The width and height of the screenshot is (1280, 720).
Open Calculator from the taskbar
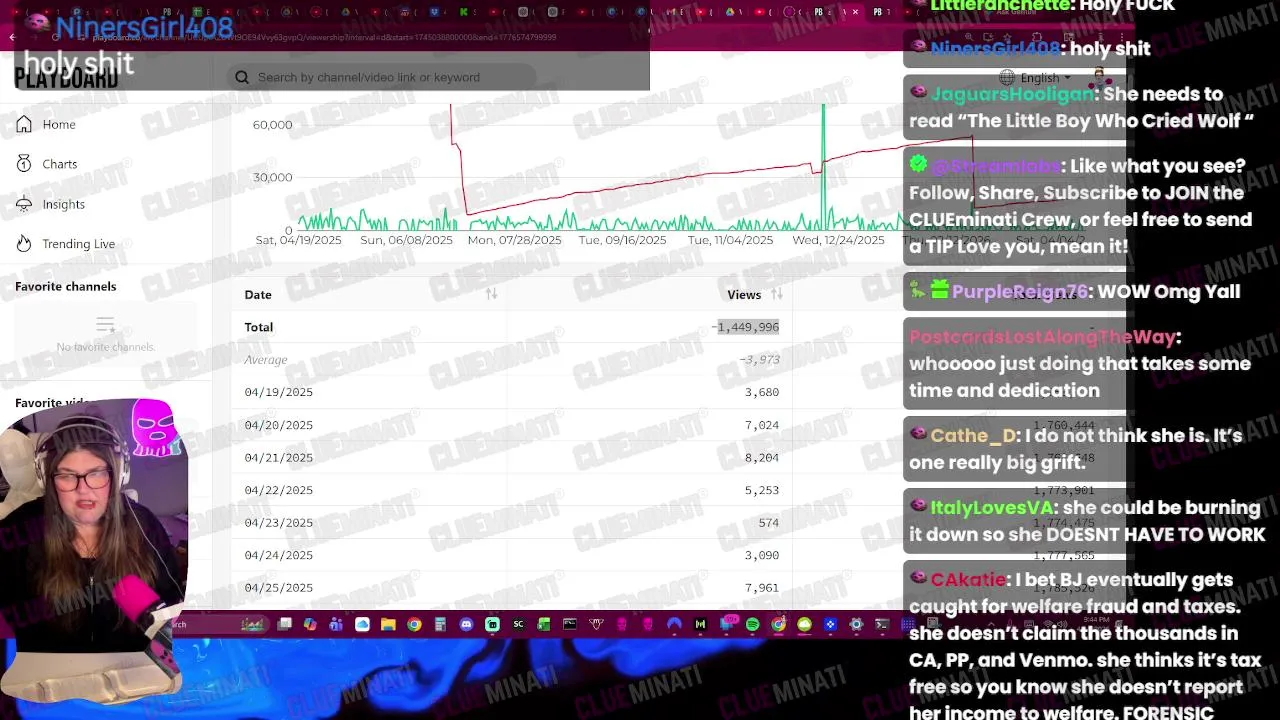[440, 625]
